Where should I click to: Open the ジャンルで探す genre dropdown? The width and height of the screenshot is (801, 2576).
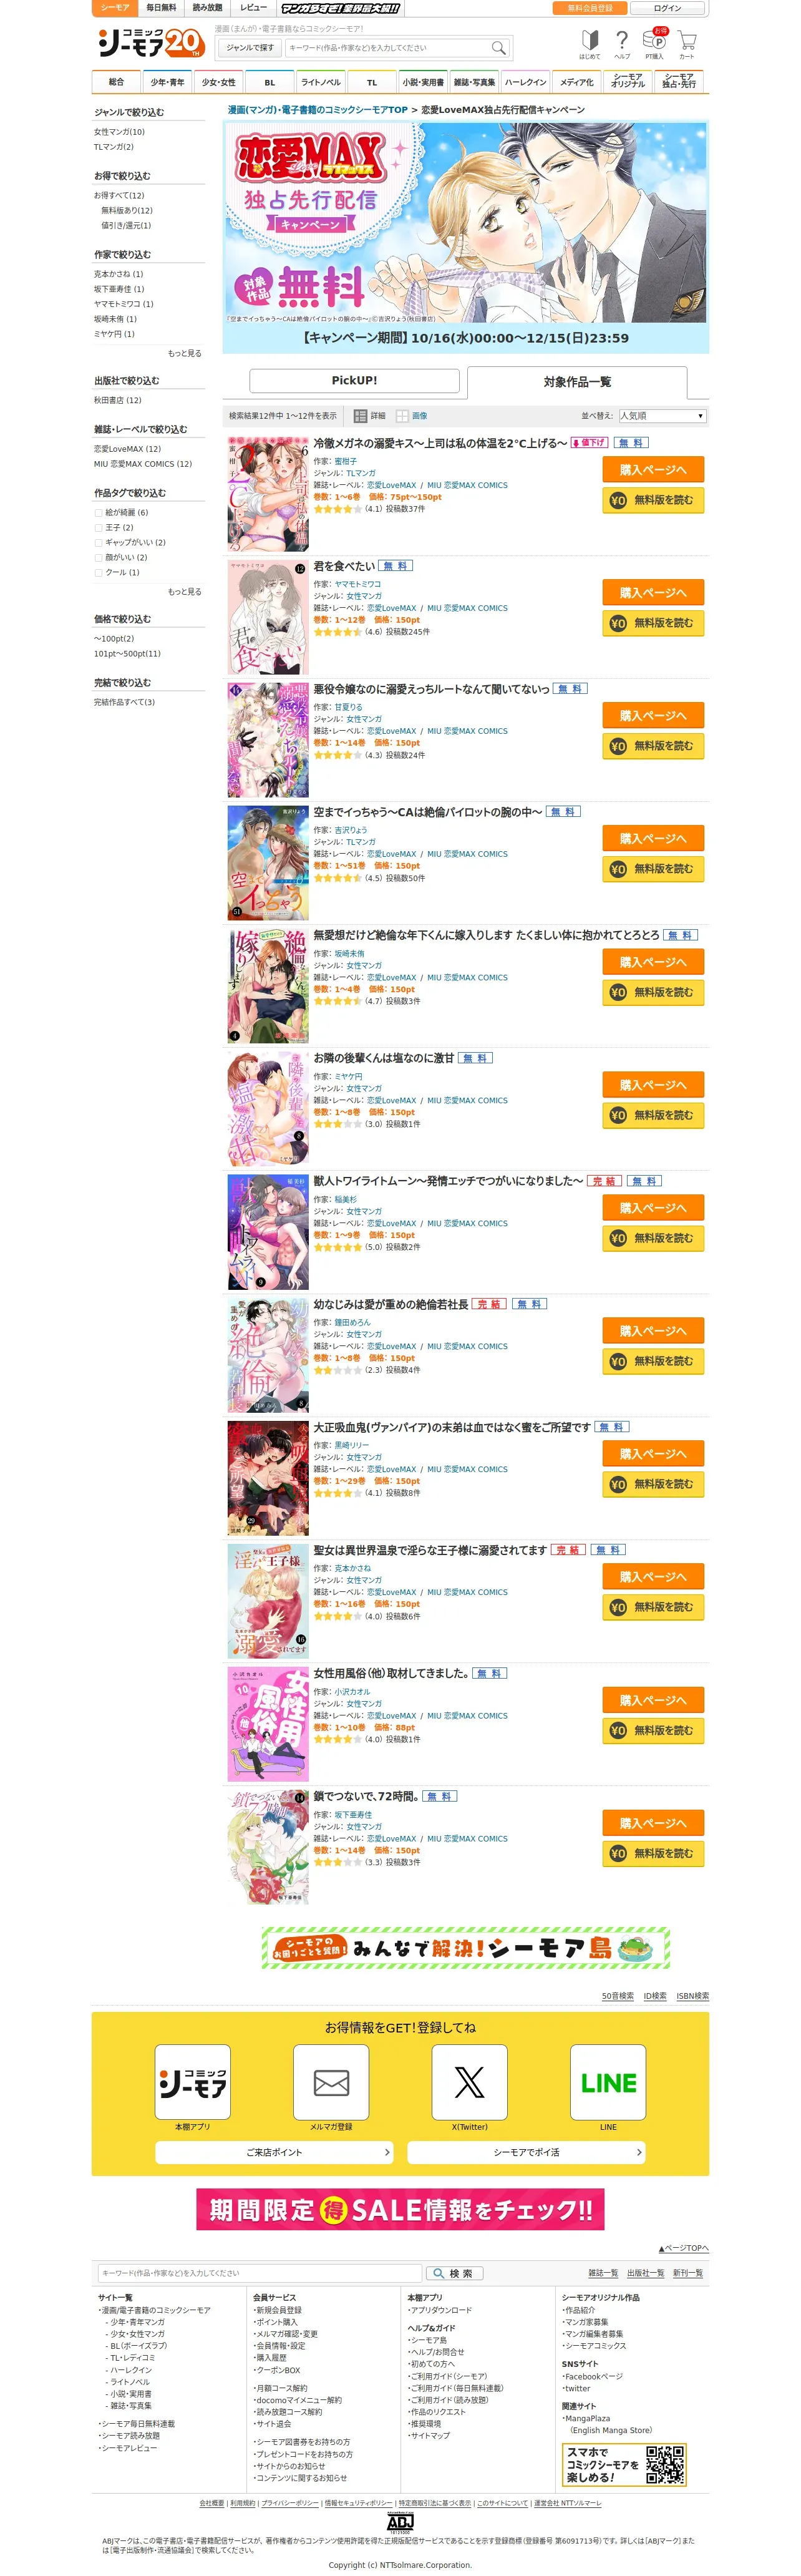250,48
